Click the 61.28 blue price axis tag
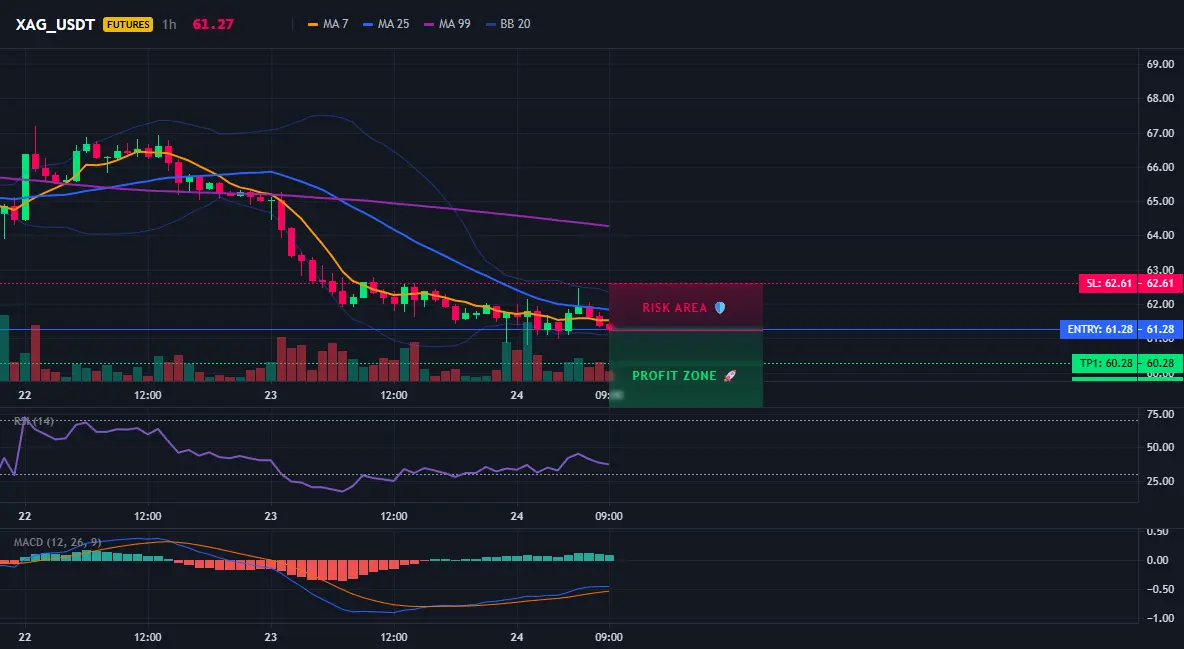 [x=1161, y=329]
